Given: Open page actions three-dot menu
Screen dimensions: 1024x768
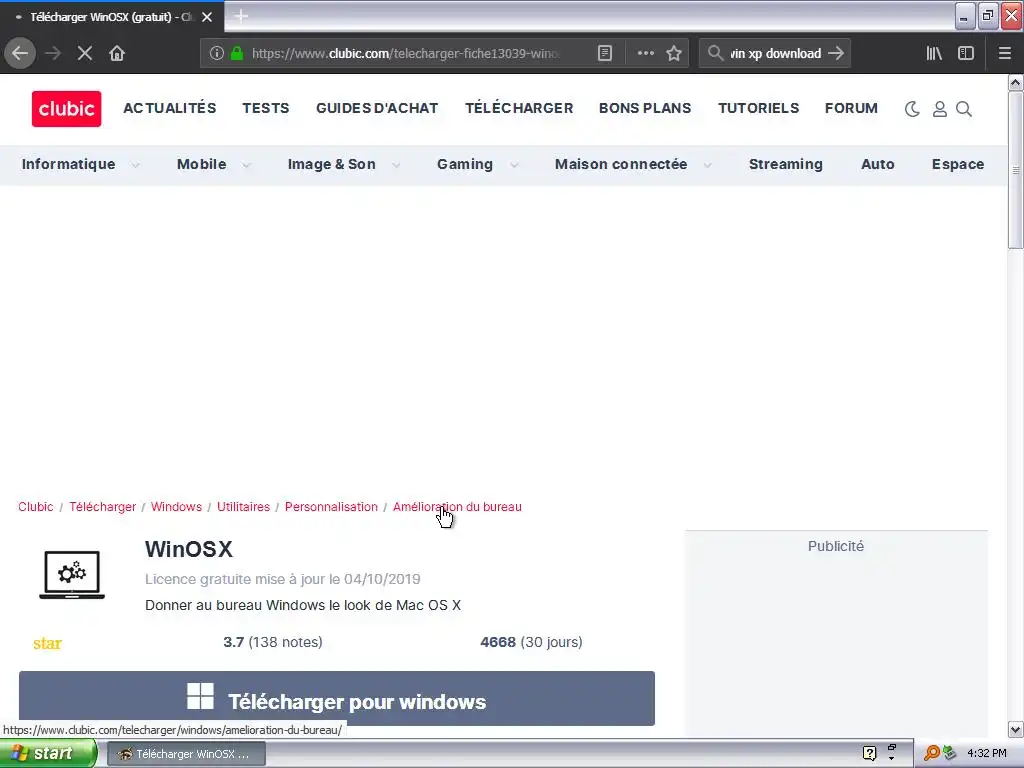Looking at the screenshot, I should [645, 53].
